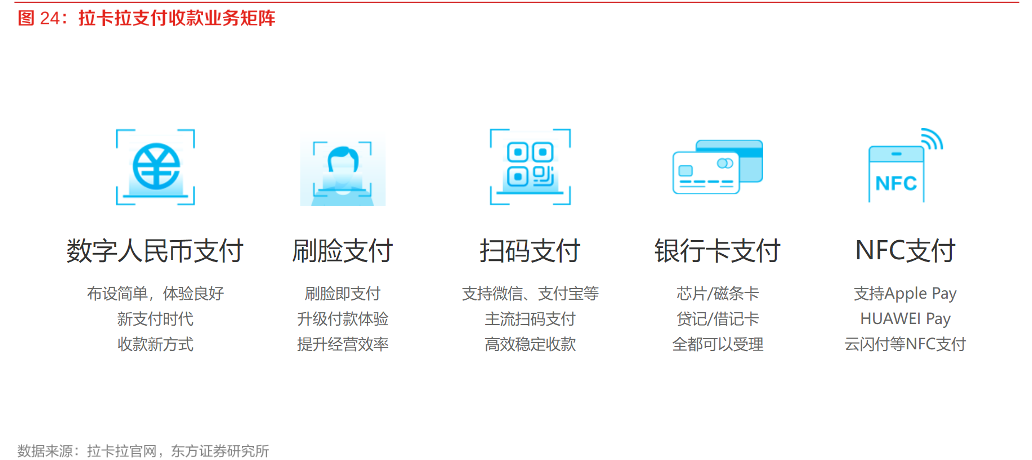The height and width of the screenshot is (460, 1032).
Task: Click the text 收款新方式
Action: [x=155, y=344]
